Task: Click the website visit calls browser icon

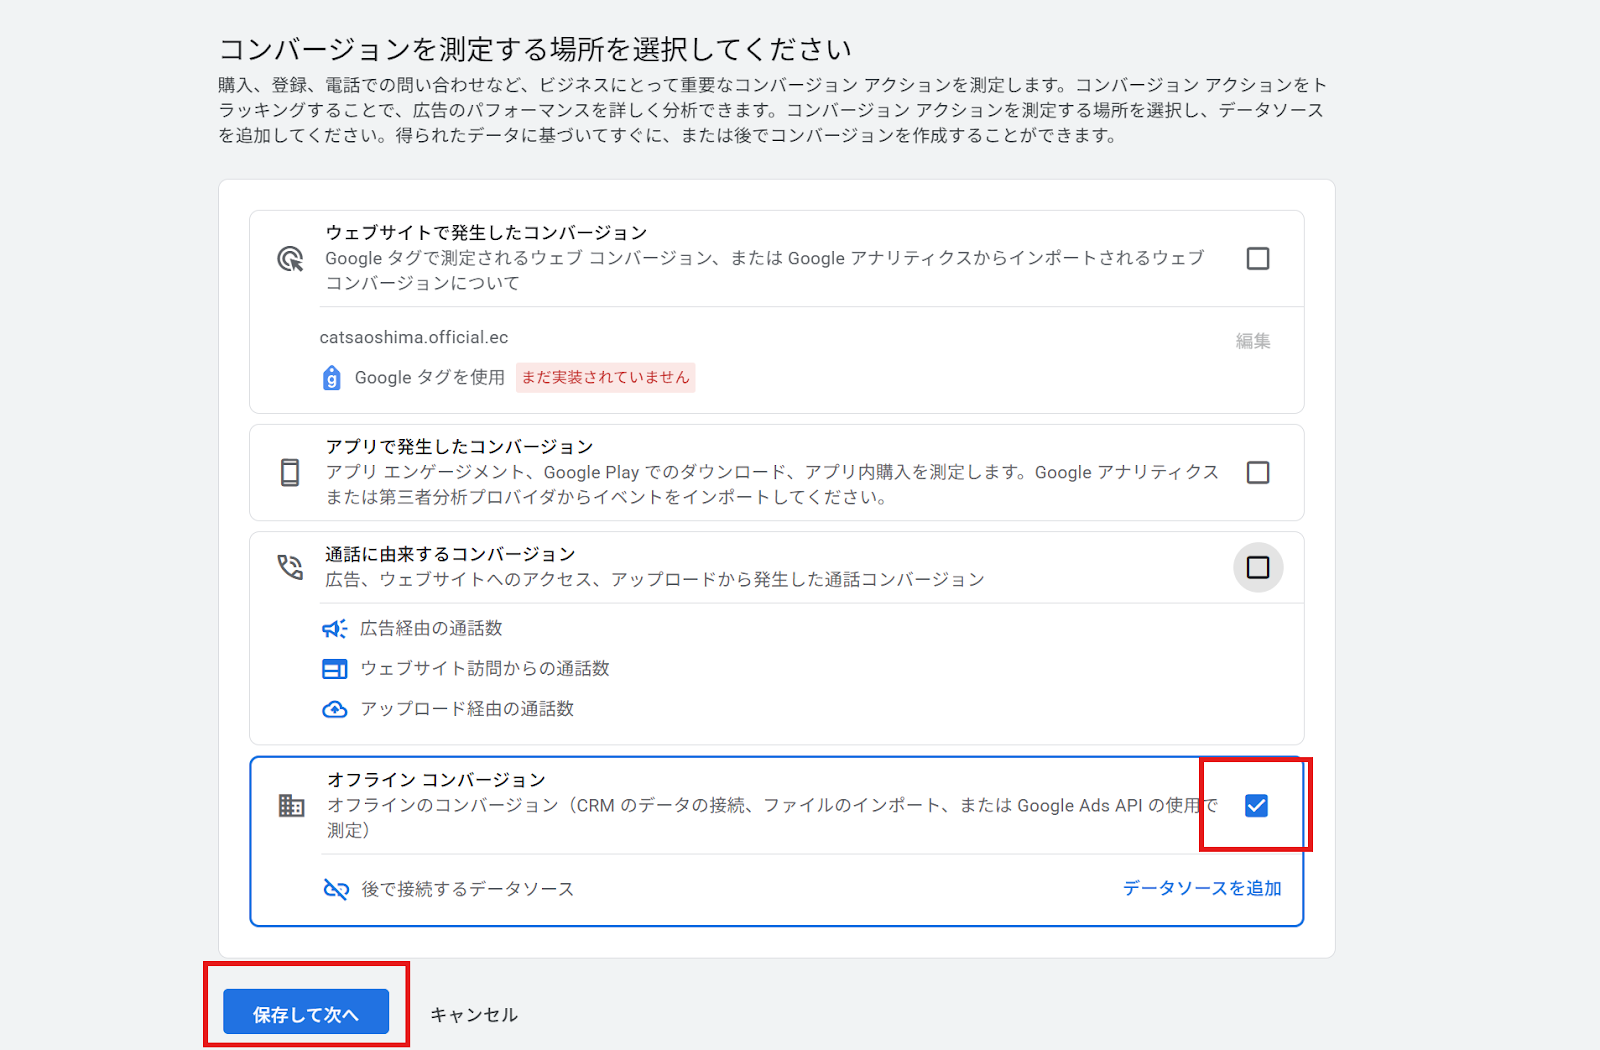Action: pos(334,669)
